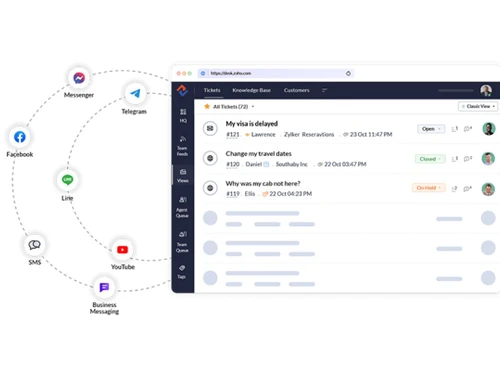Click comments icon on visa ticket row
The height and width of the screenshot is (375, 500).
click(468, 129)
